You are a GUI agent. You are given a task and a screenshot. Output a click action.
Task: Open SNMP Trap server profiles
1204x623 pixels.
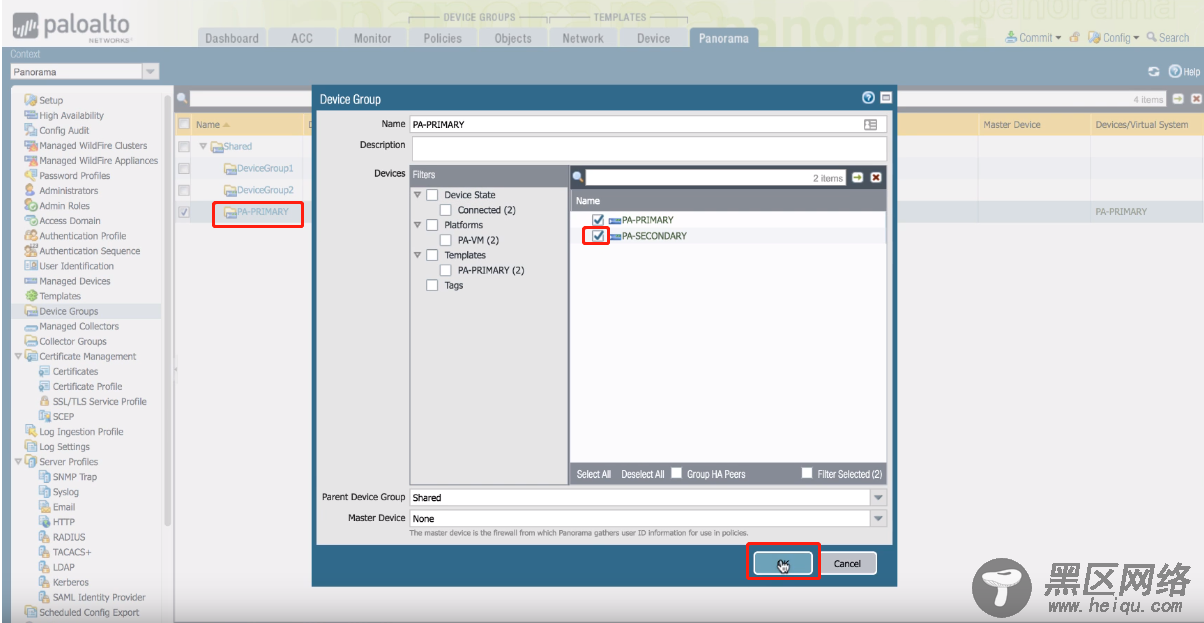coord(74,477)
